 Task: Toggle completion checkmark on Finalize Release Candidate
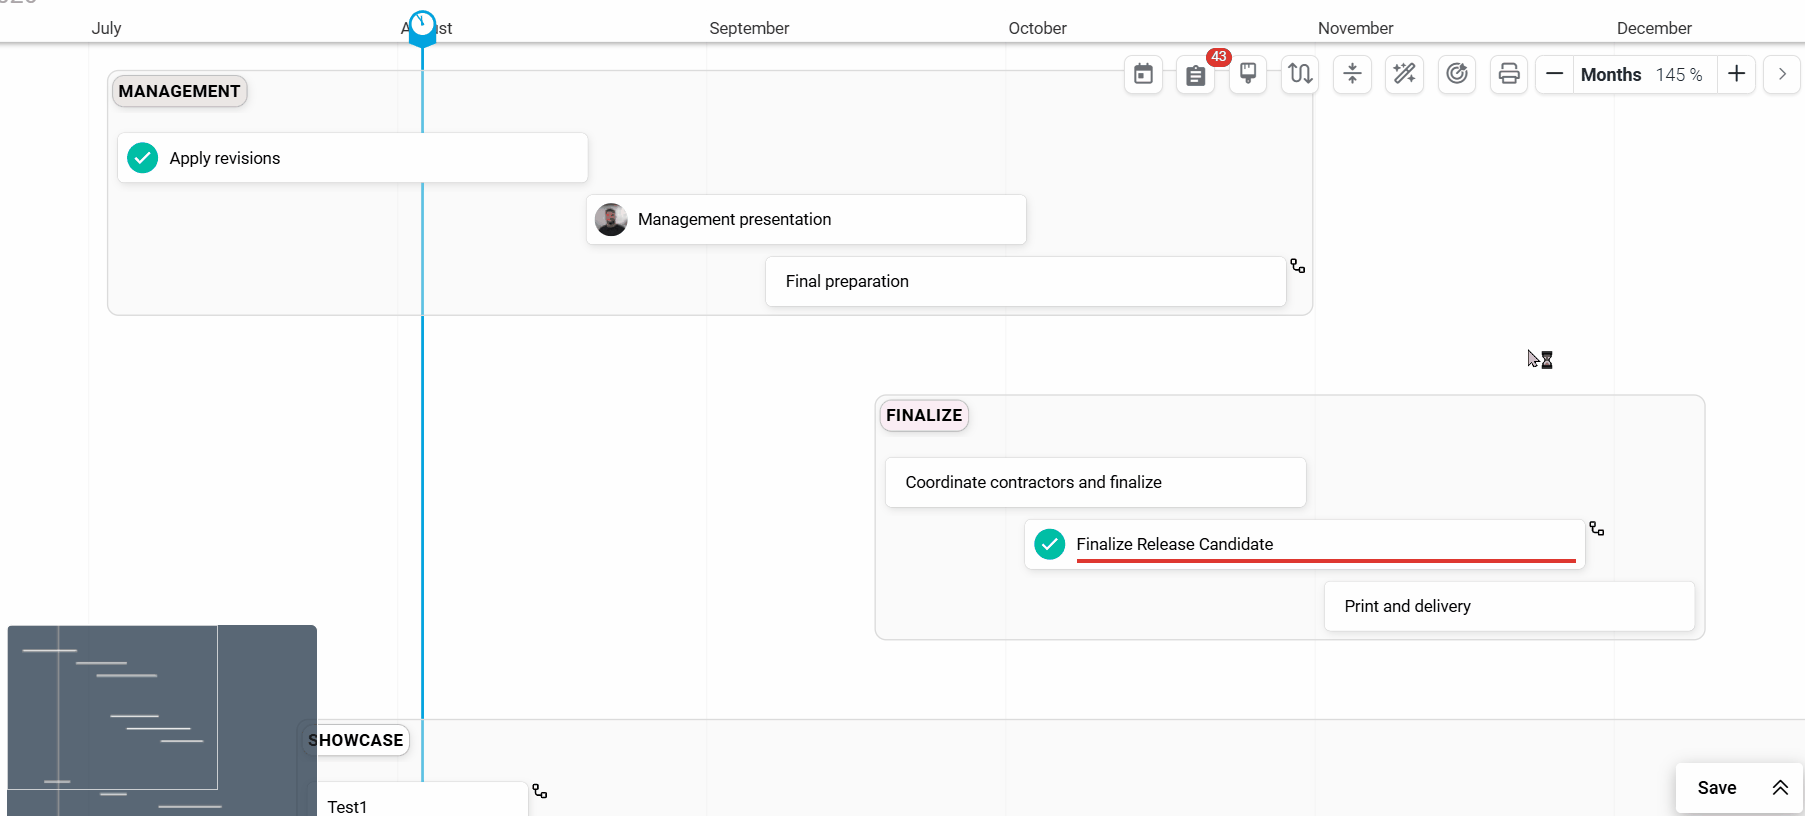point(1049,544)
